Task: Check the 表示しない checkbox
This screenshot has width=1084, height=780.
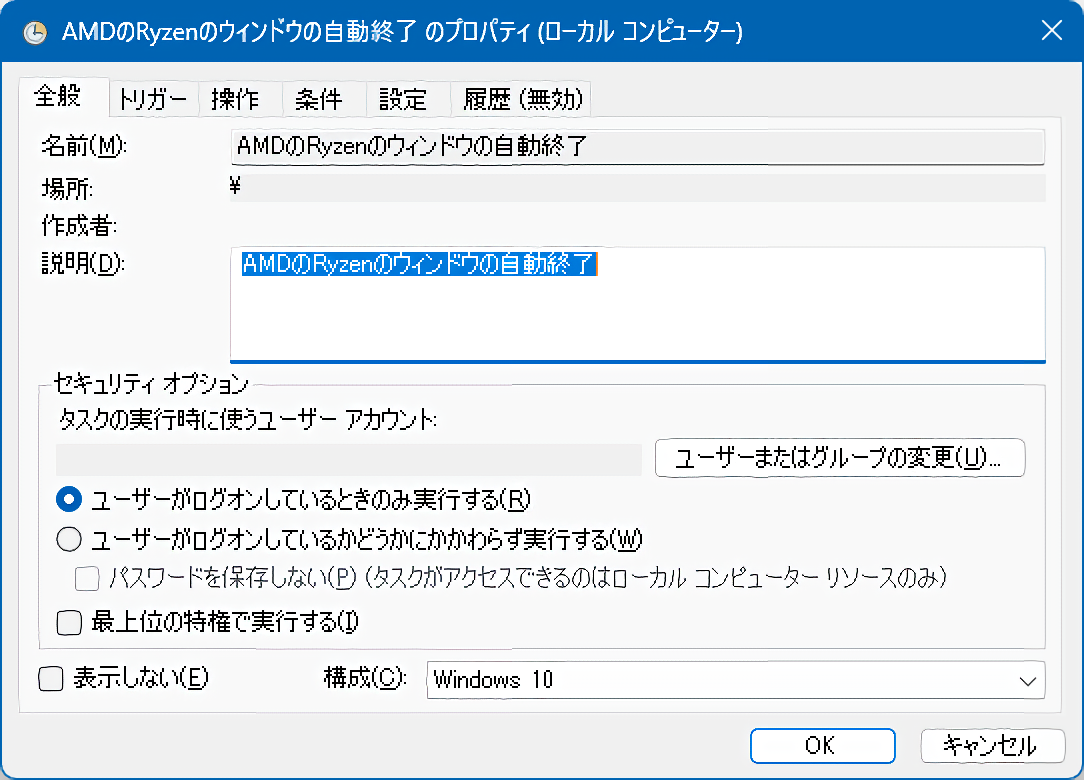Action: tap(48, 678)
